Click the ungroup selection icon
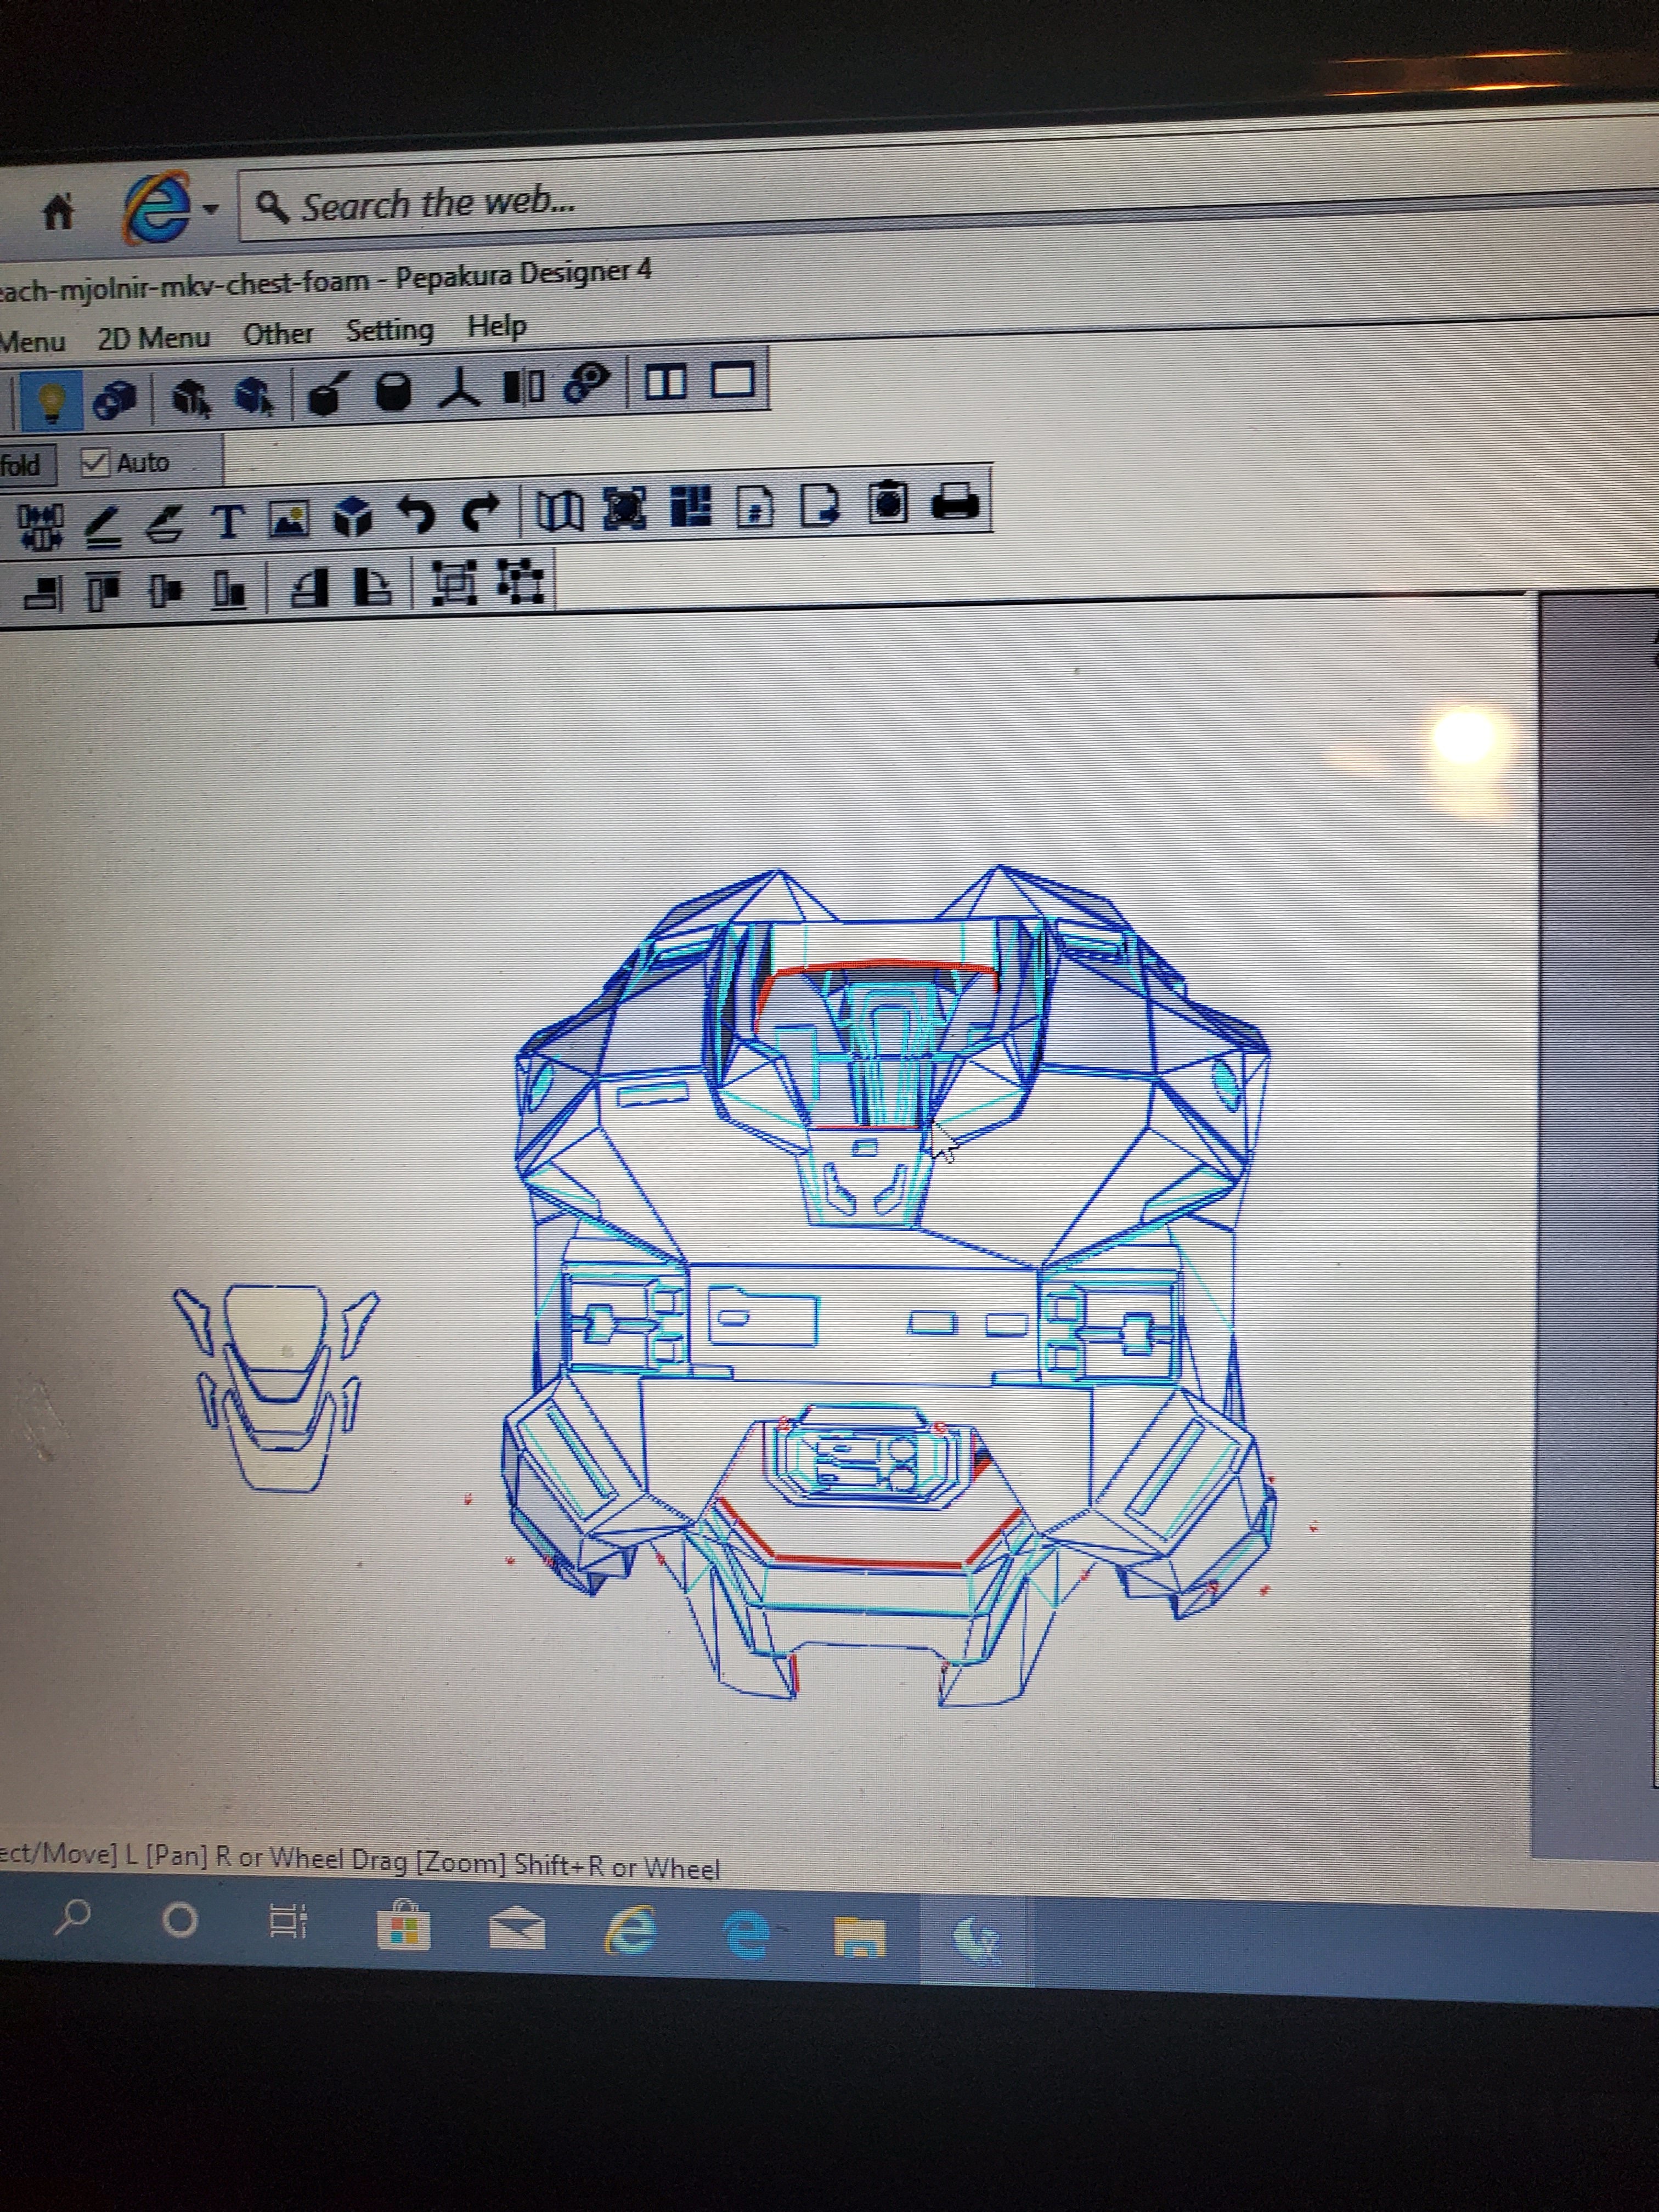Screen dimensions: 1659x2212 point(520,582)
